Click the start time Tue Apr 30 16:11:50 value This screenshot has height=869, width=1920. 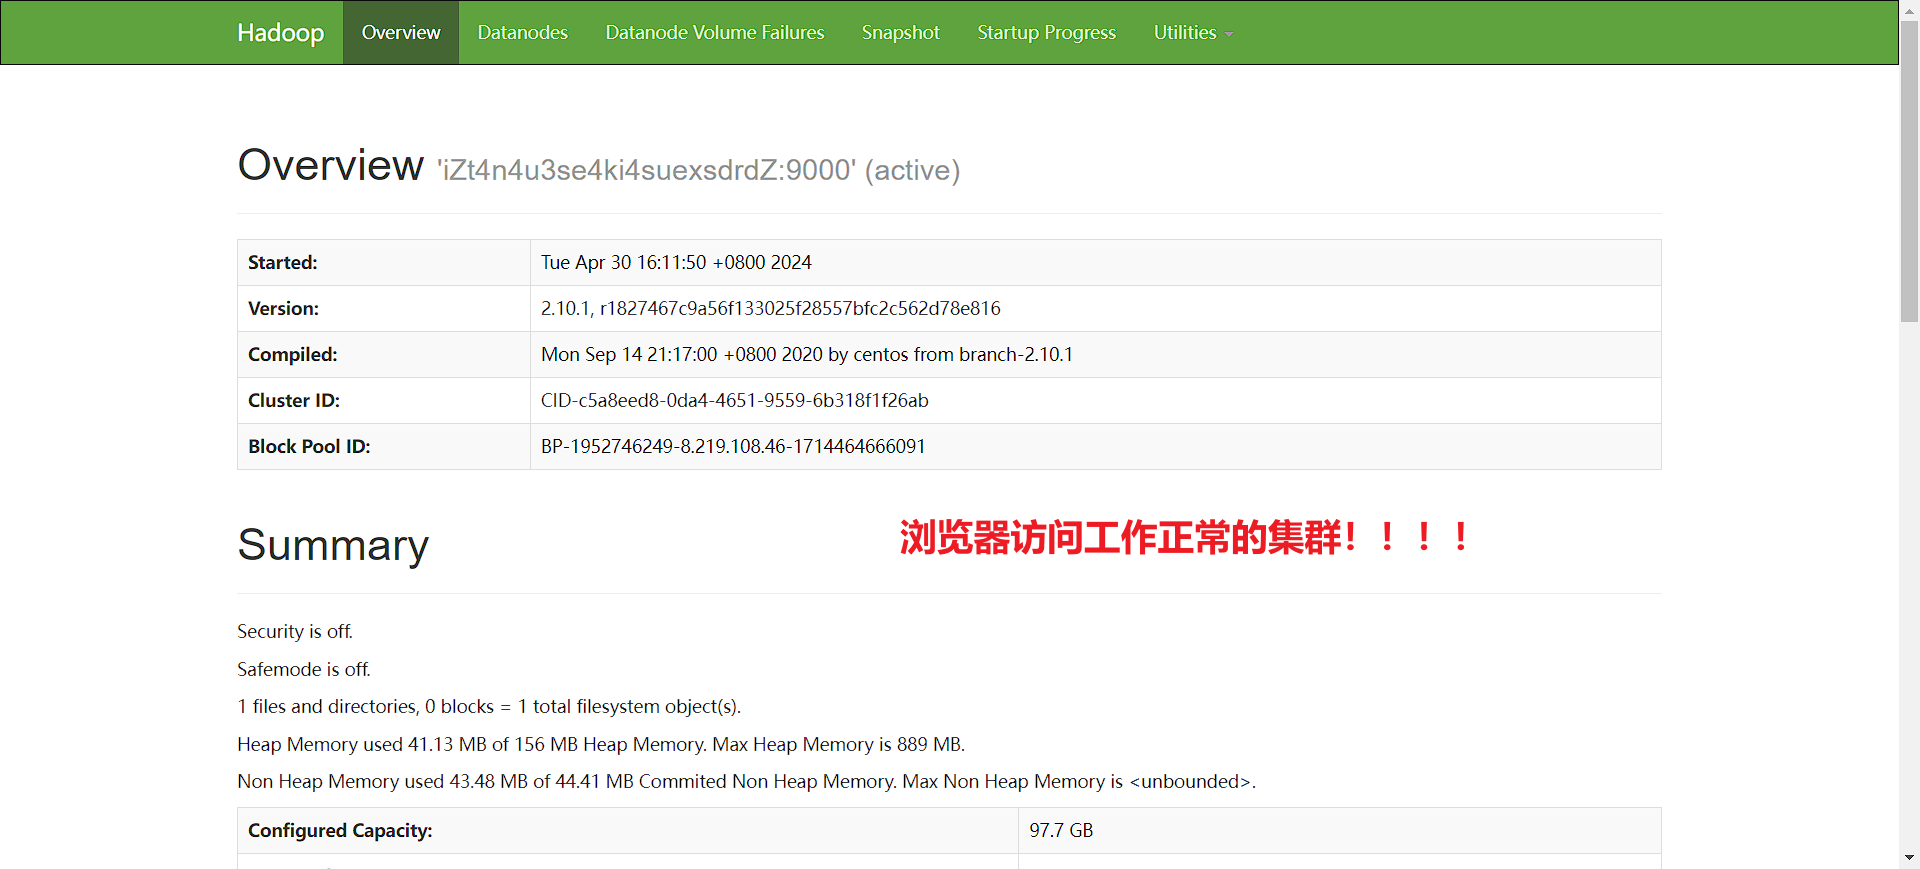(676, 262)
